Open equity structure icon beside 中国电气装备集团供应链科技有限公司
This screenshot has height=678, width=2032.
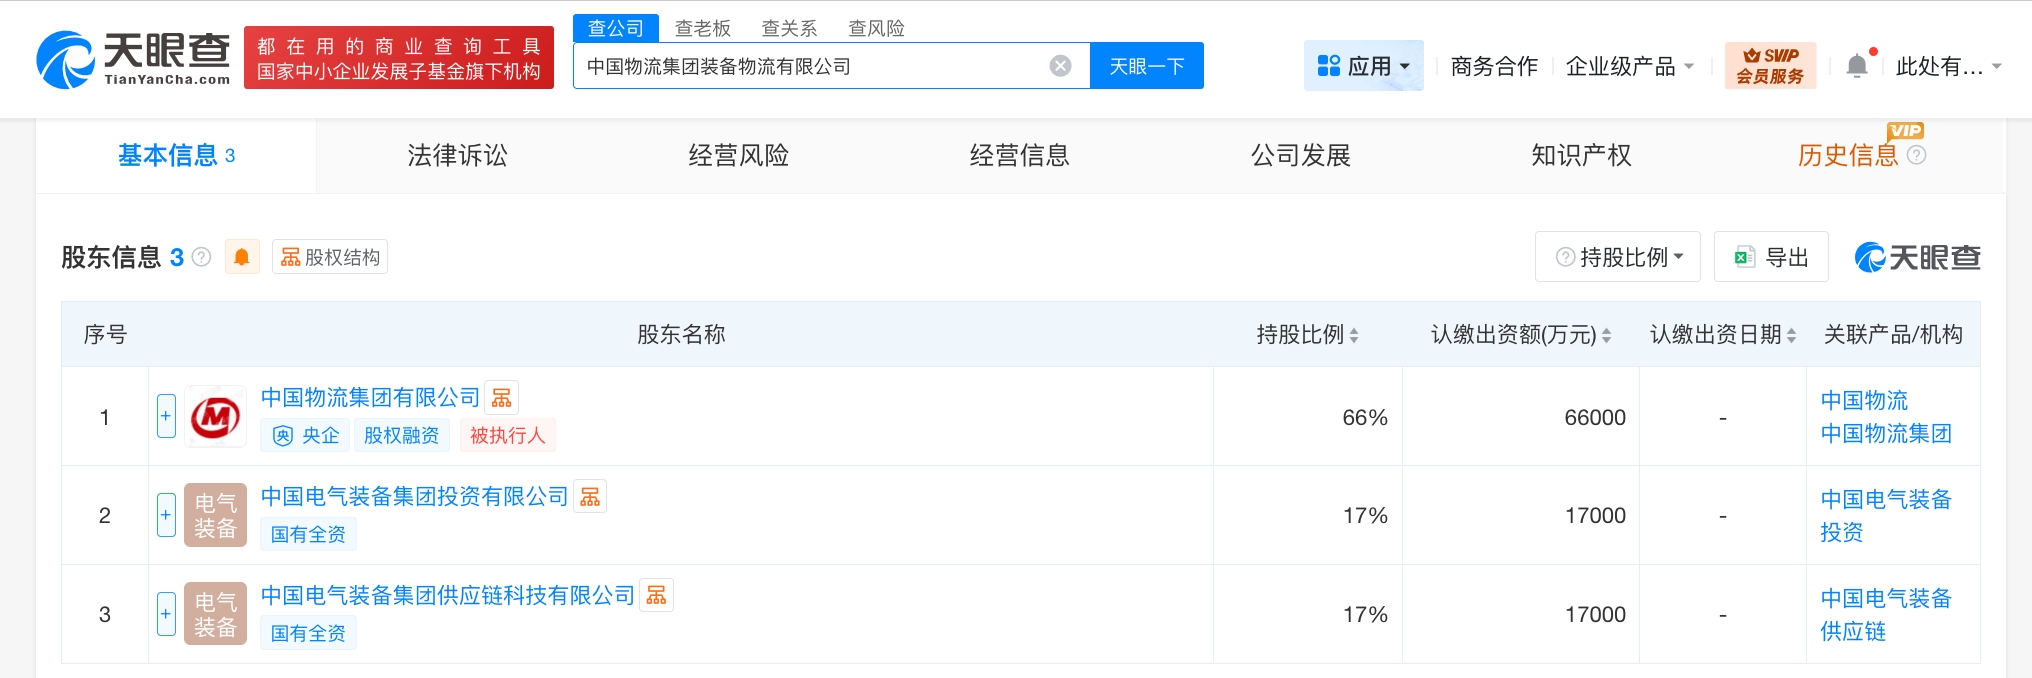point(656,596)
